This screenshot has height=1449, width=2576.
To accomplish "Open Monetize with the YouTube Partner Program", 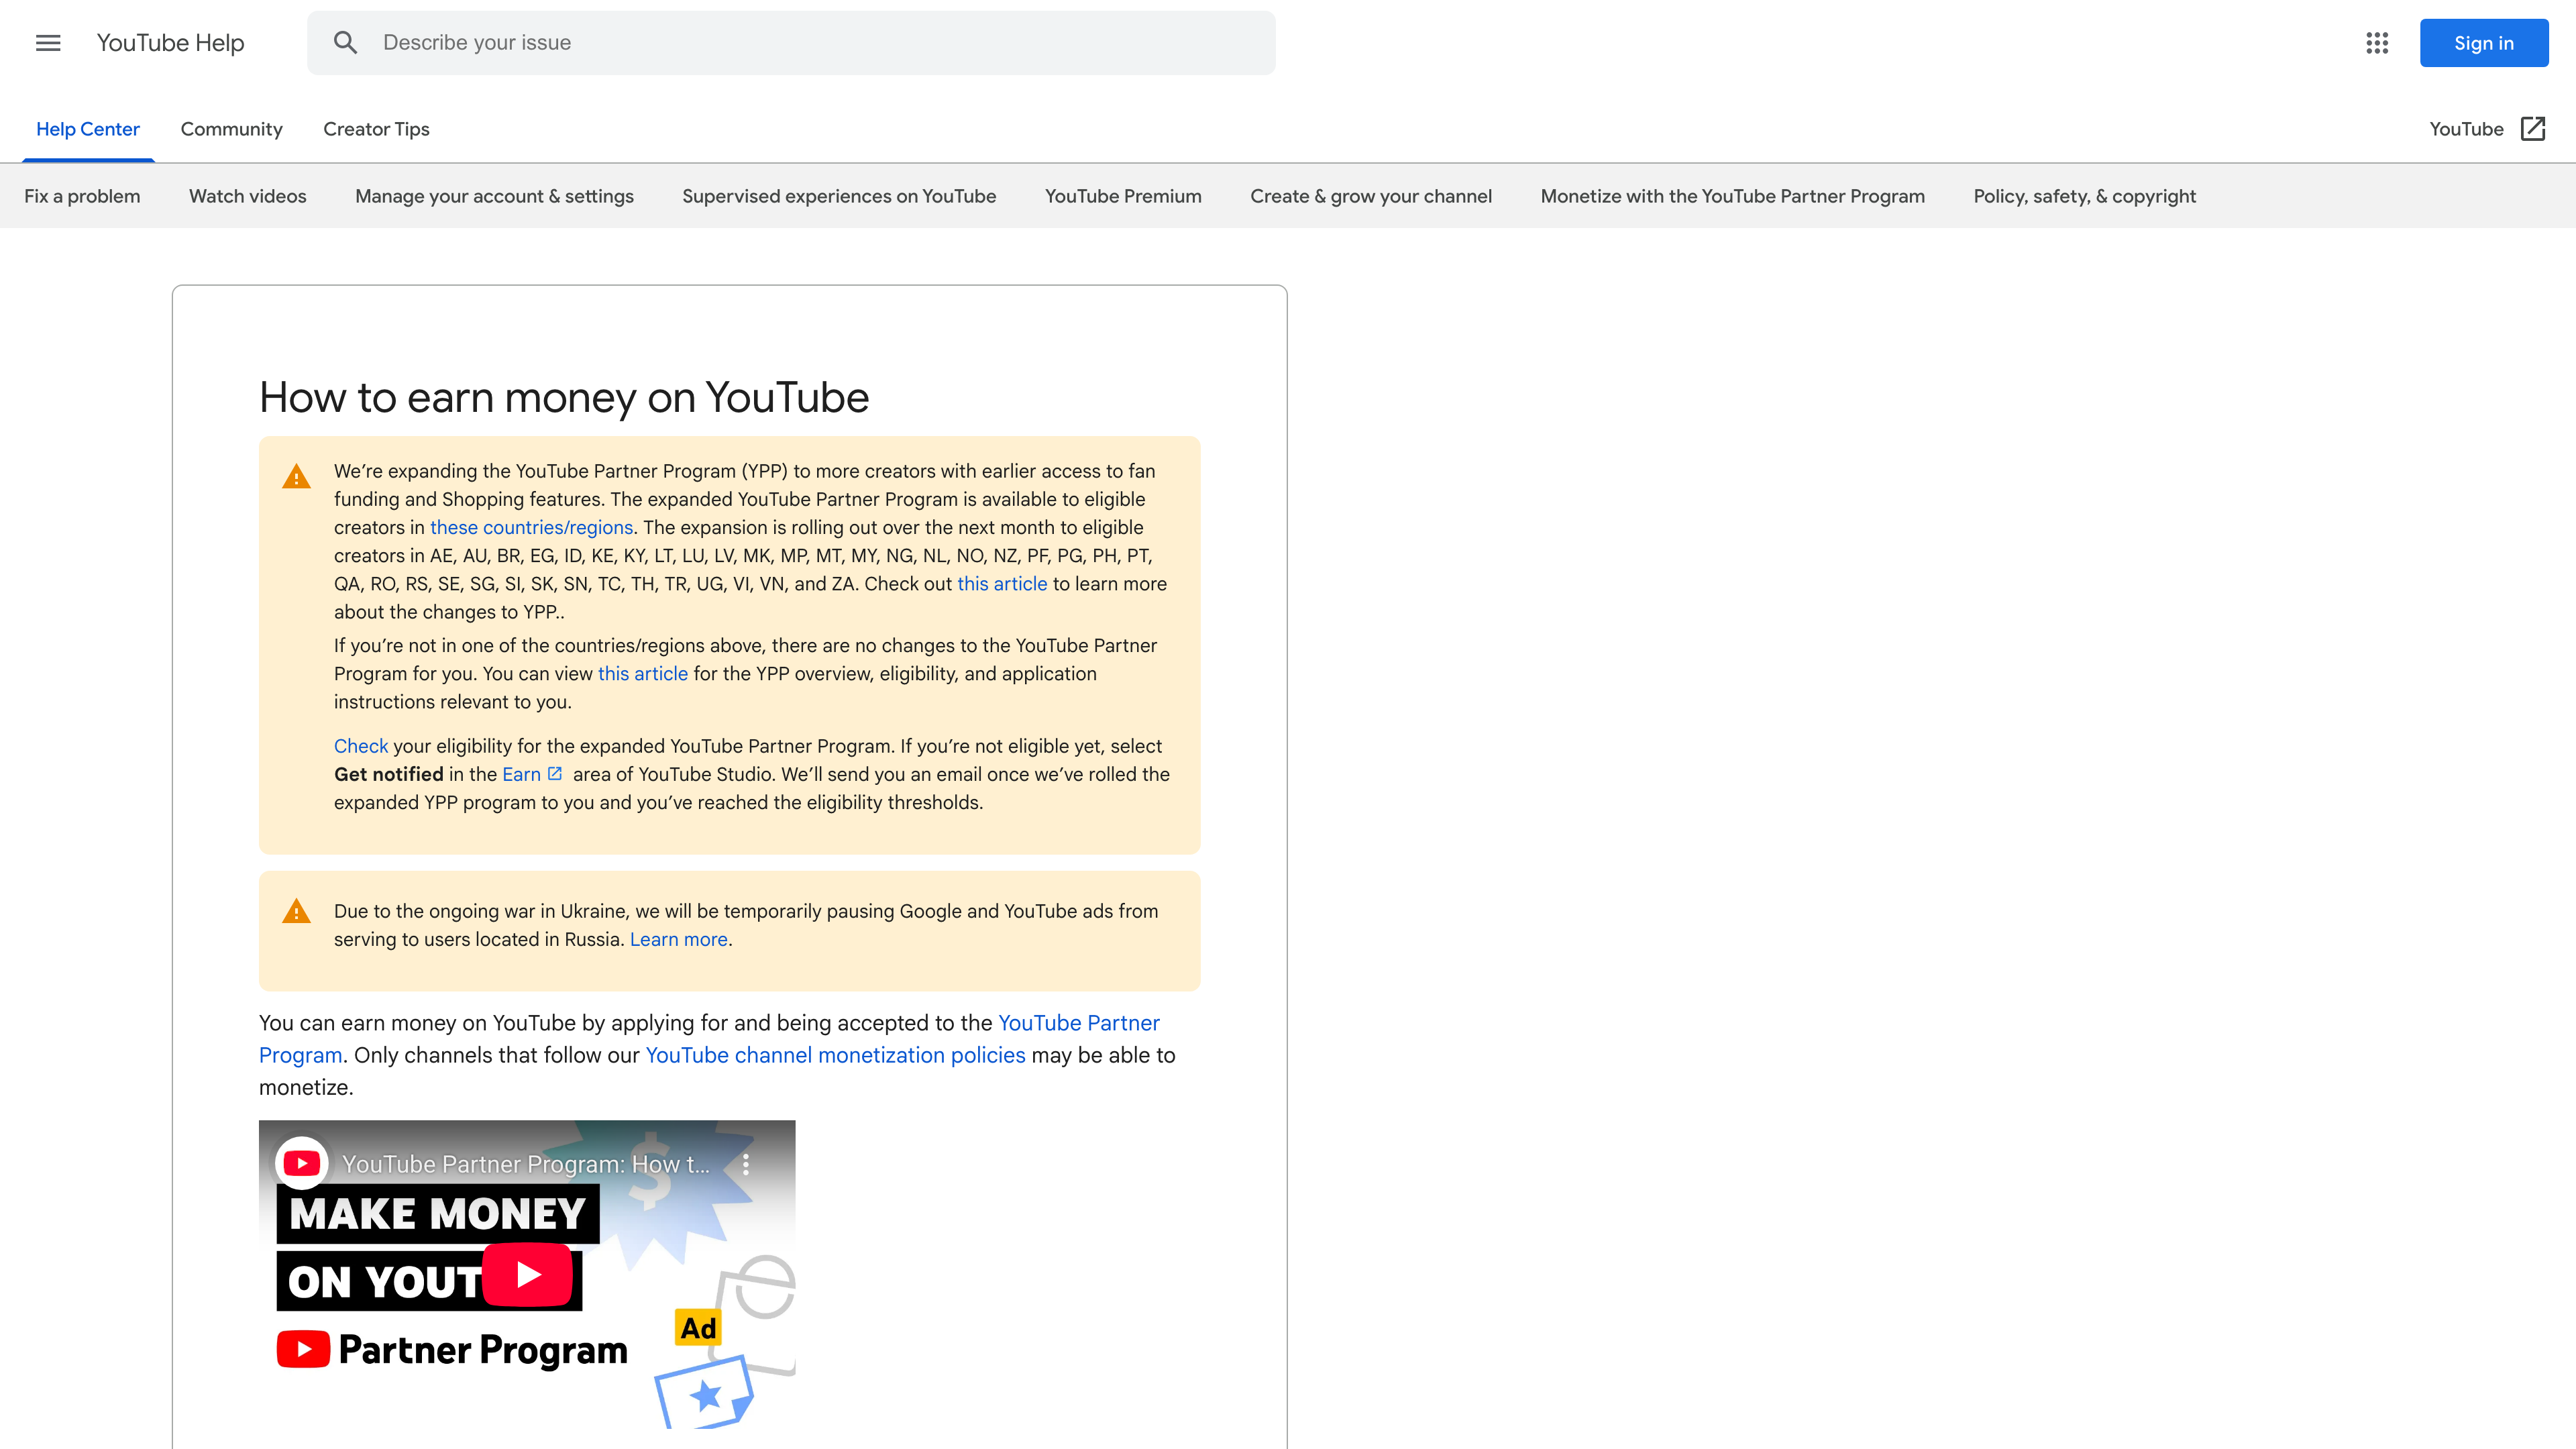I will [x=1732, y=196].
